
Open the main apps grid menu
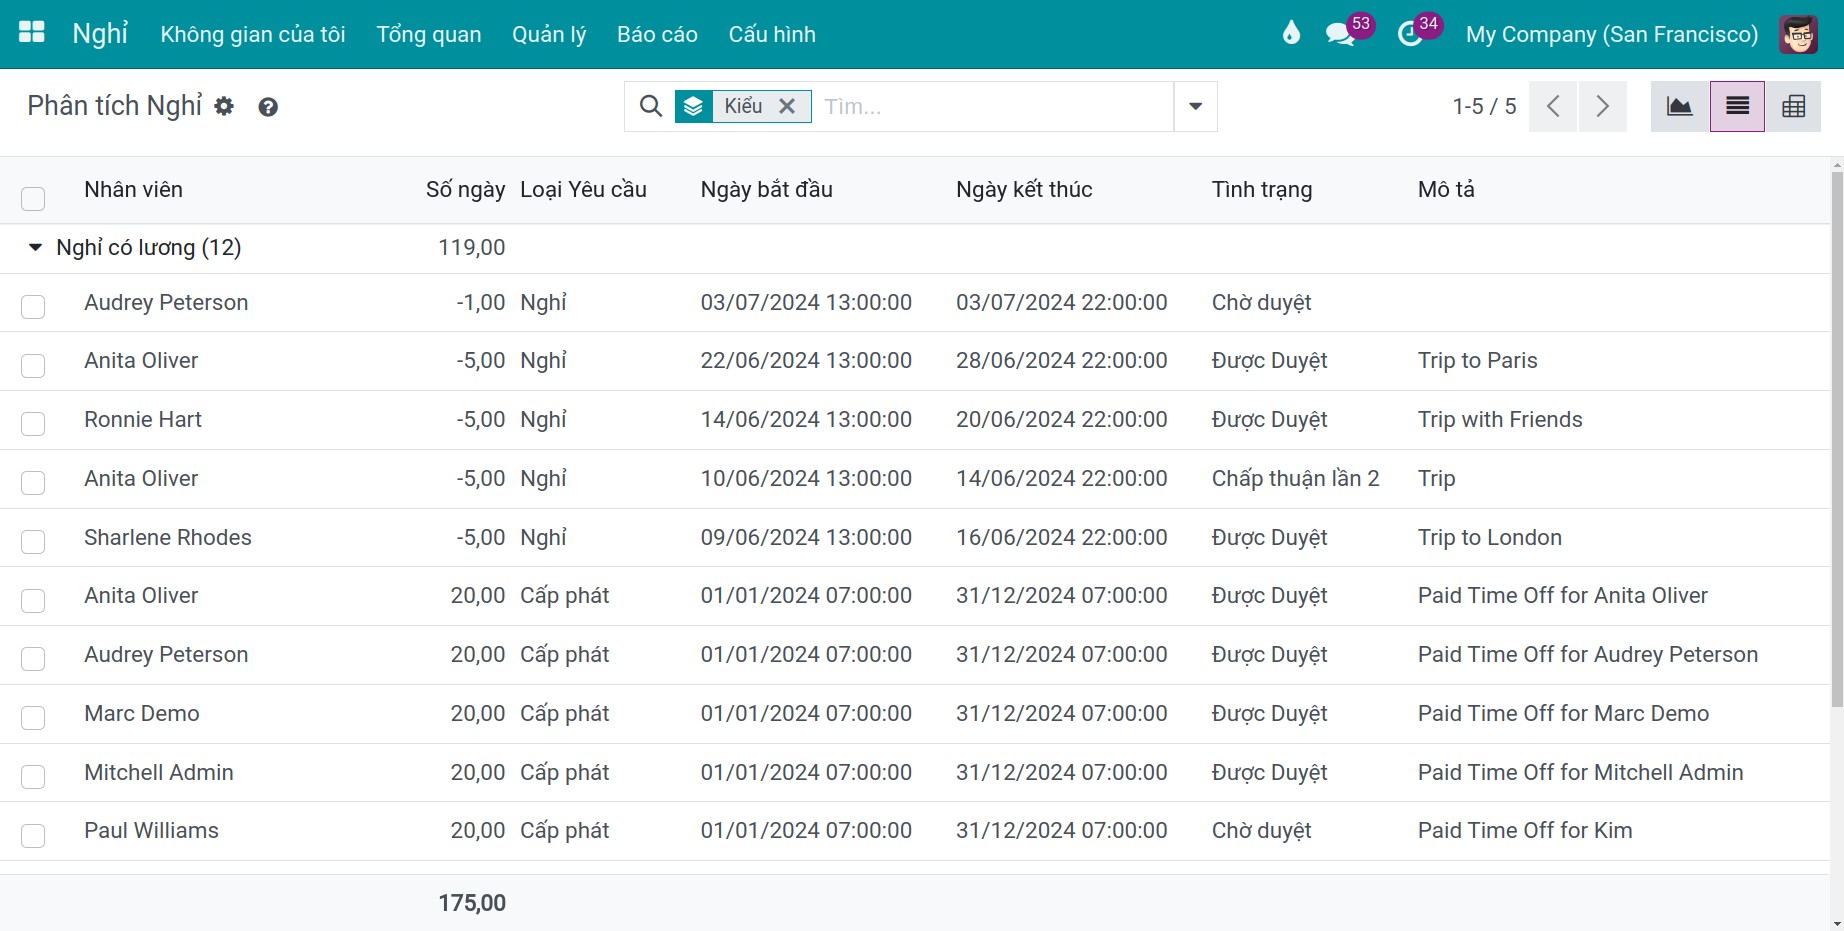click(32, 33)
